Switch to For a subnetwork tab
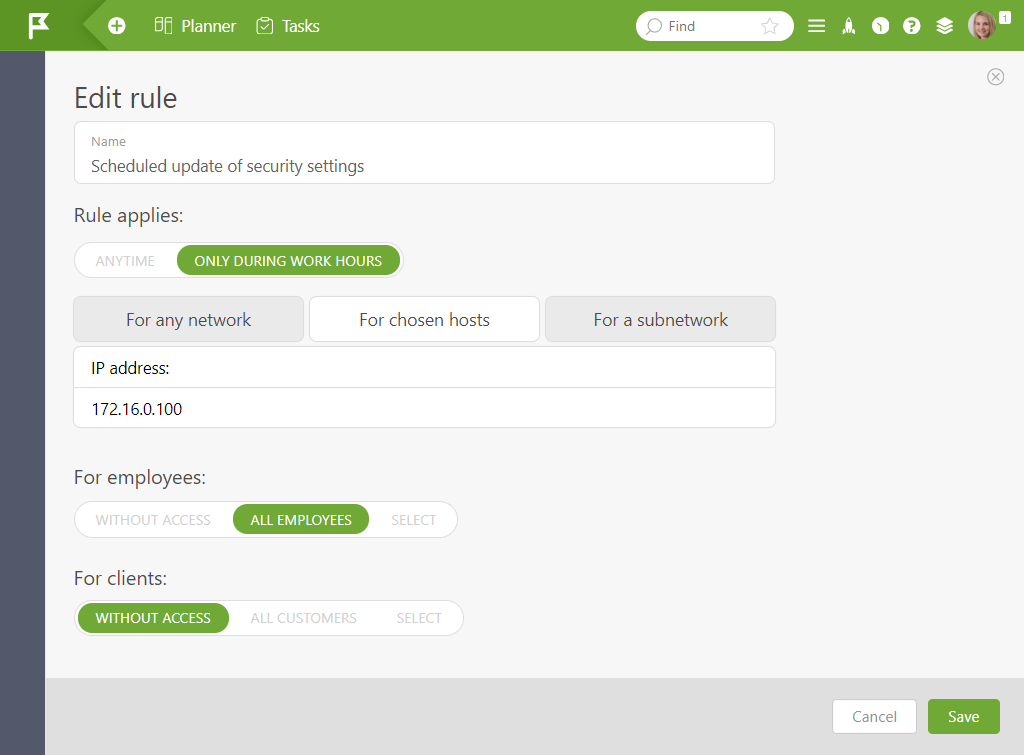 (x=660, y=319)
